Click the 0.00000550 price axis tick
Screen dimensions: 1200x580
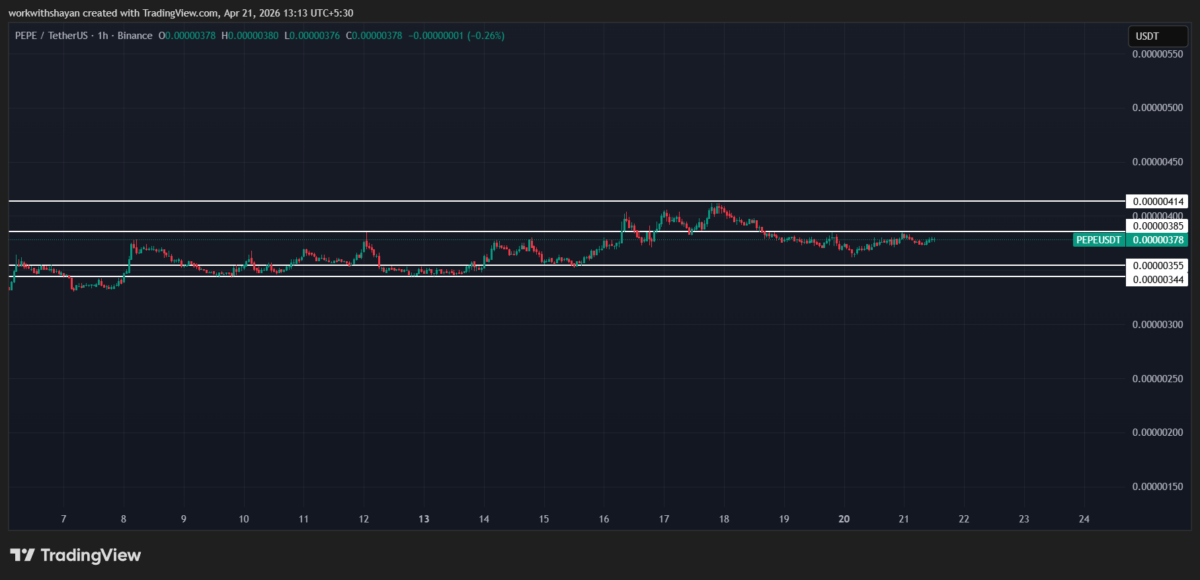pos(1158,54)
